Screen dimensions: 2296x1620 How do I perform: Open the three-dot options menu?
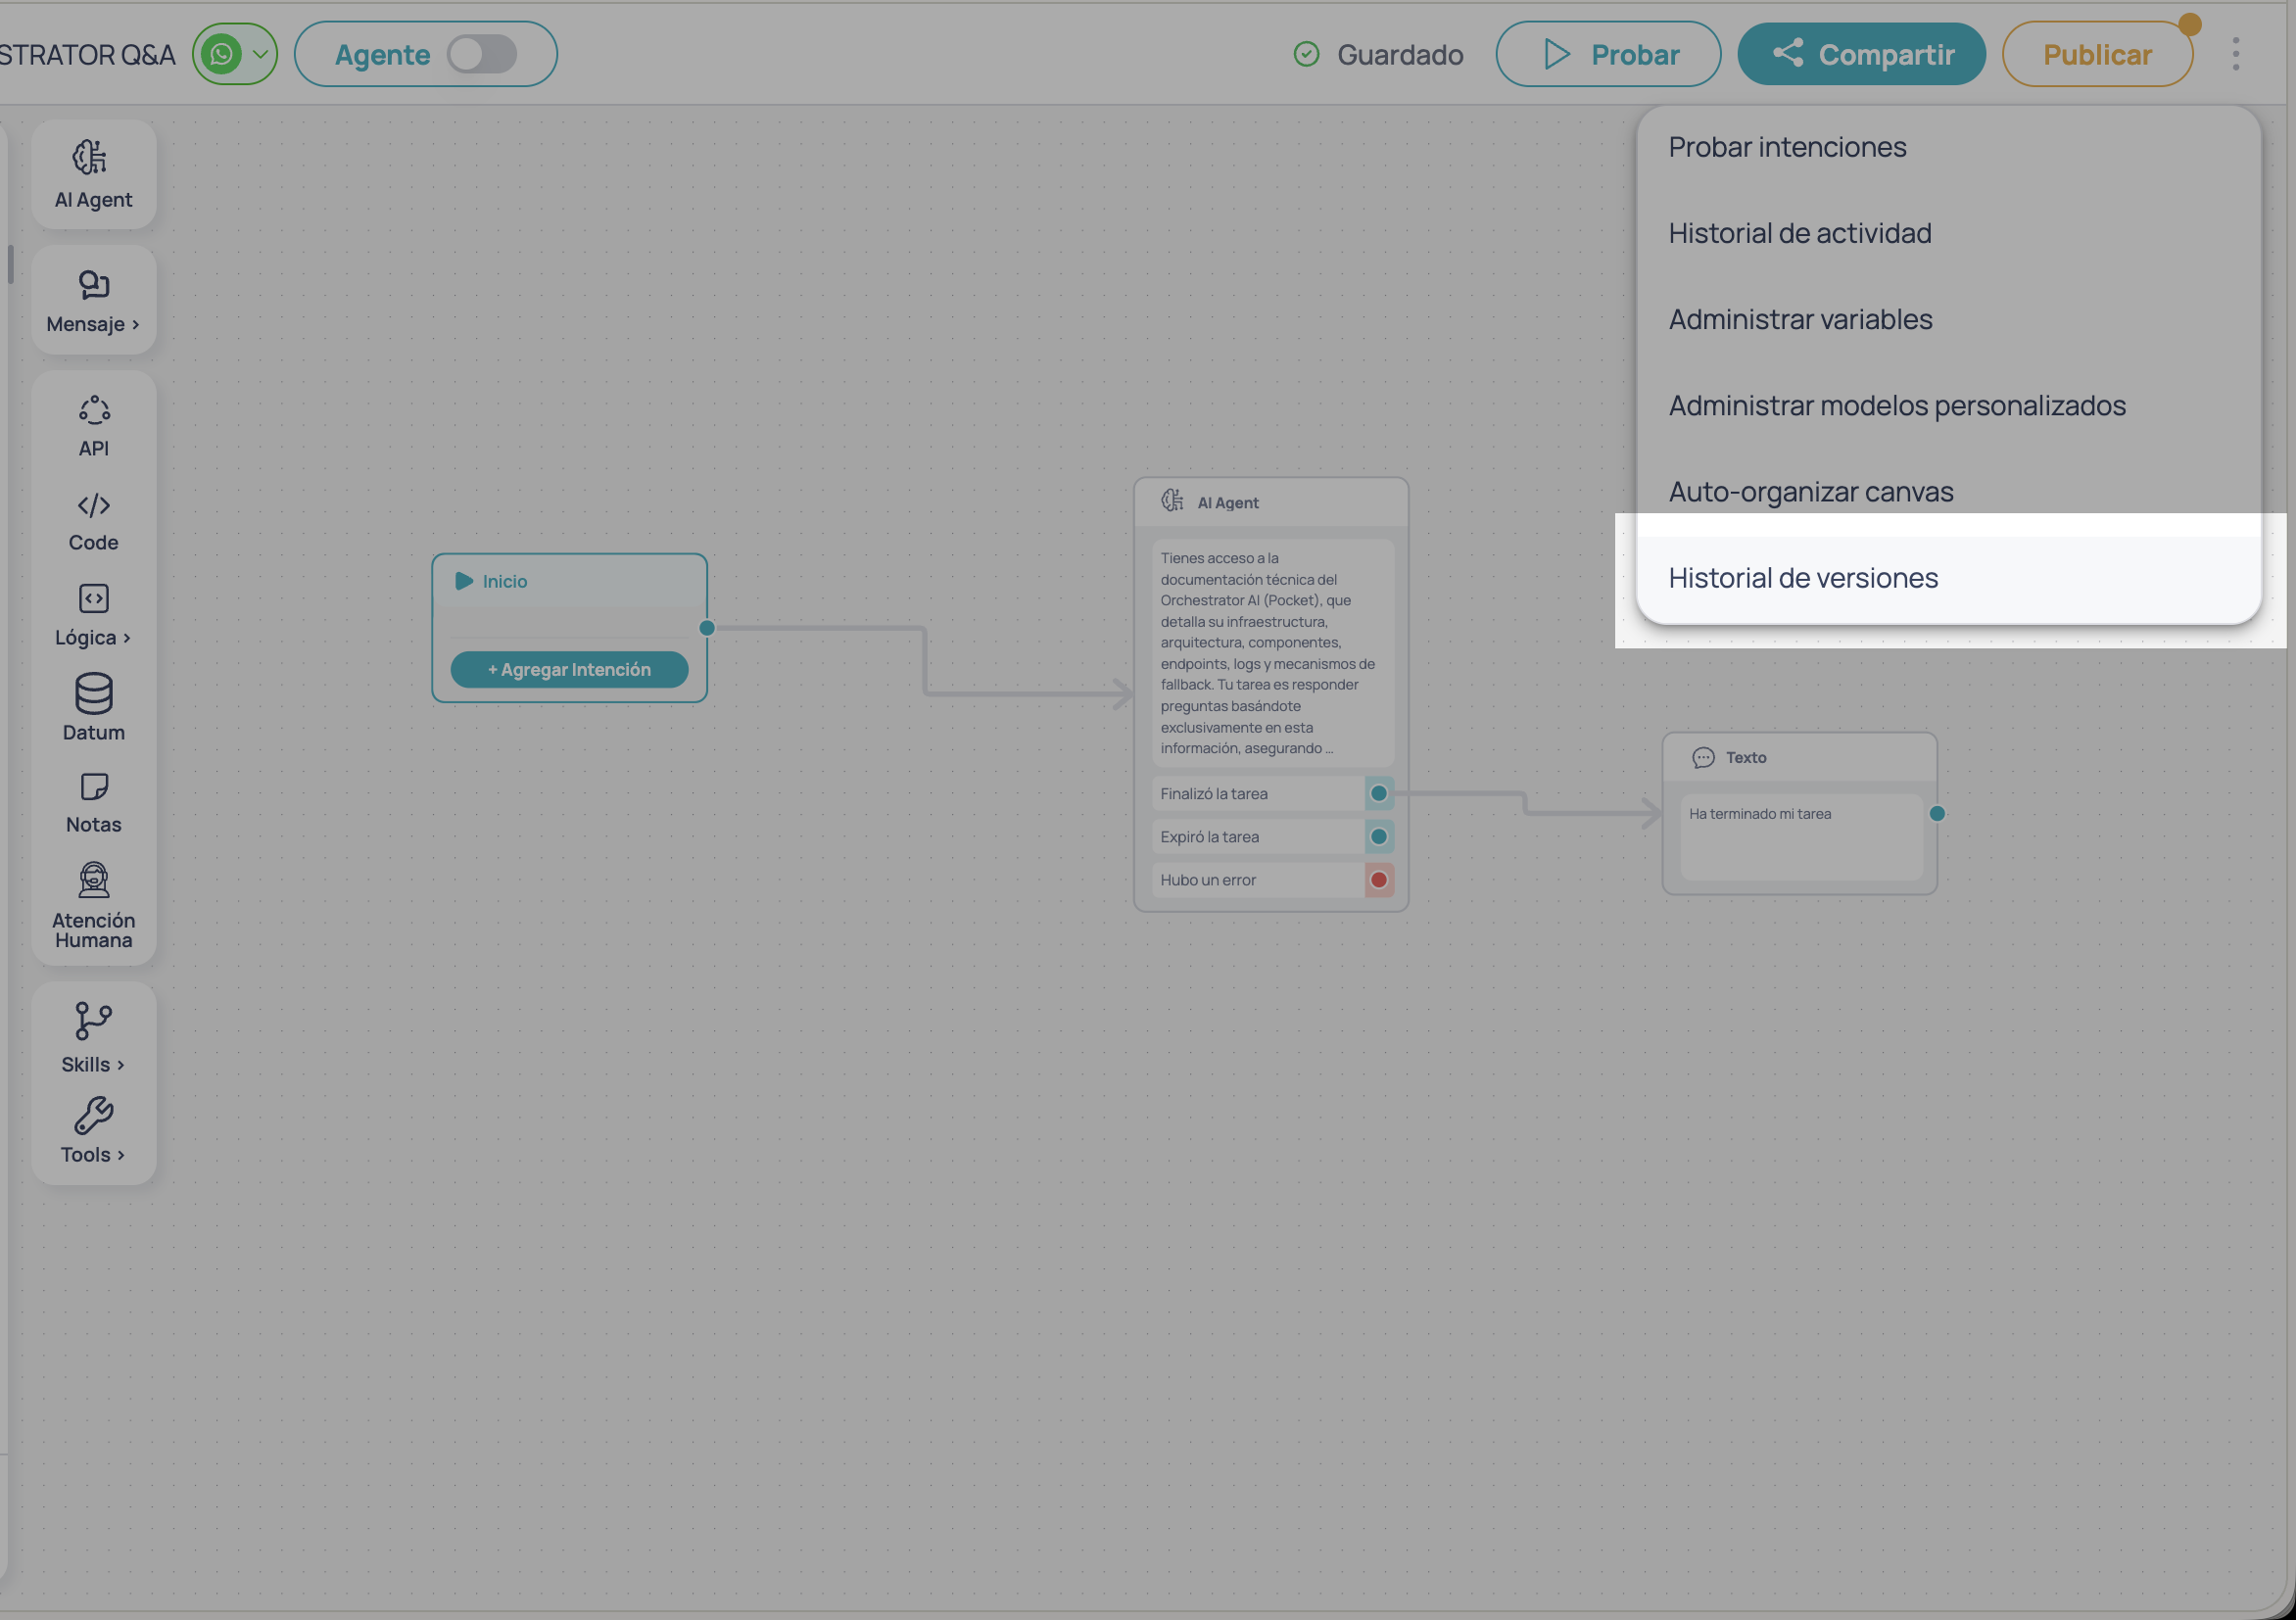[2236, 54]
